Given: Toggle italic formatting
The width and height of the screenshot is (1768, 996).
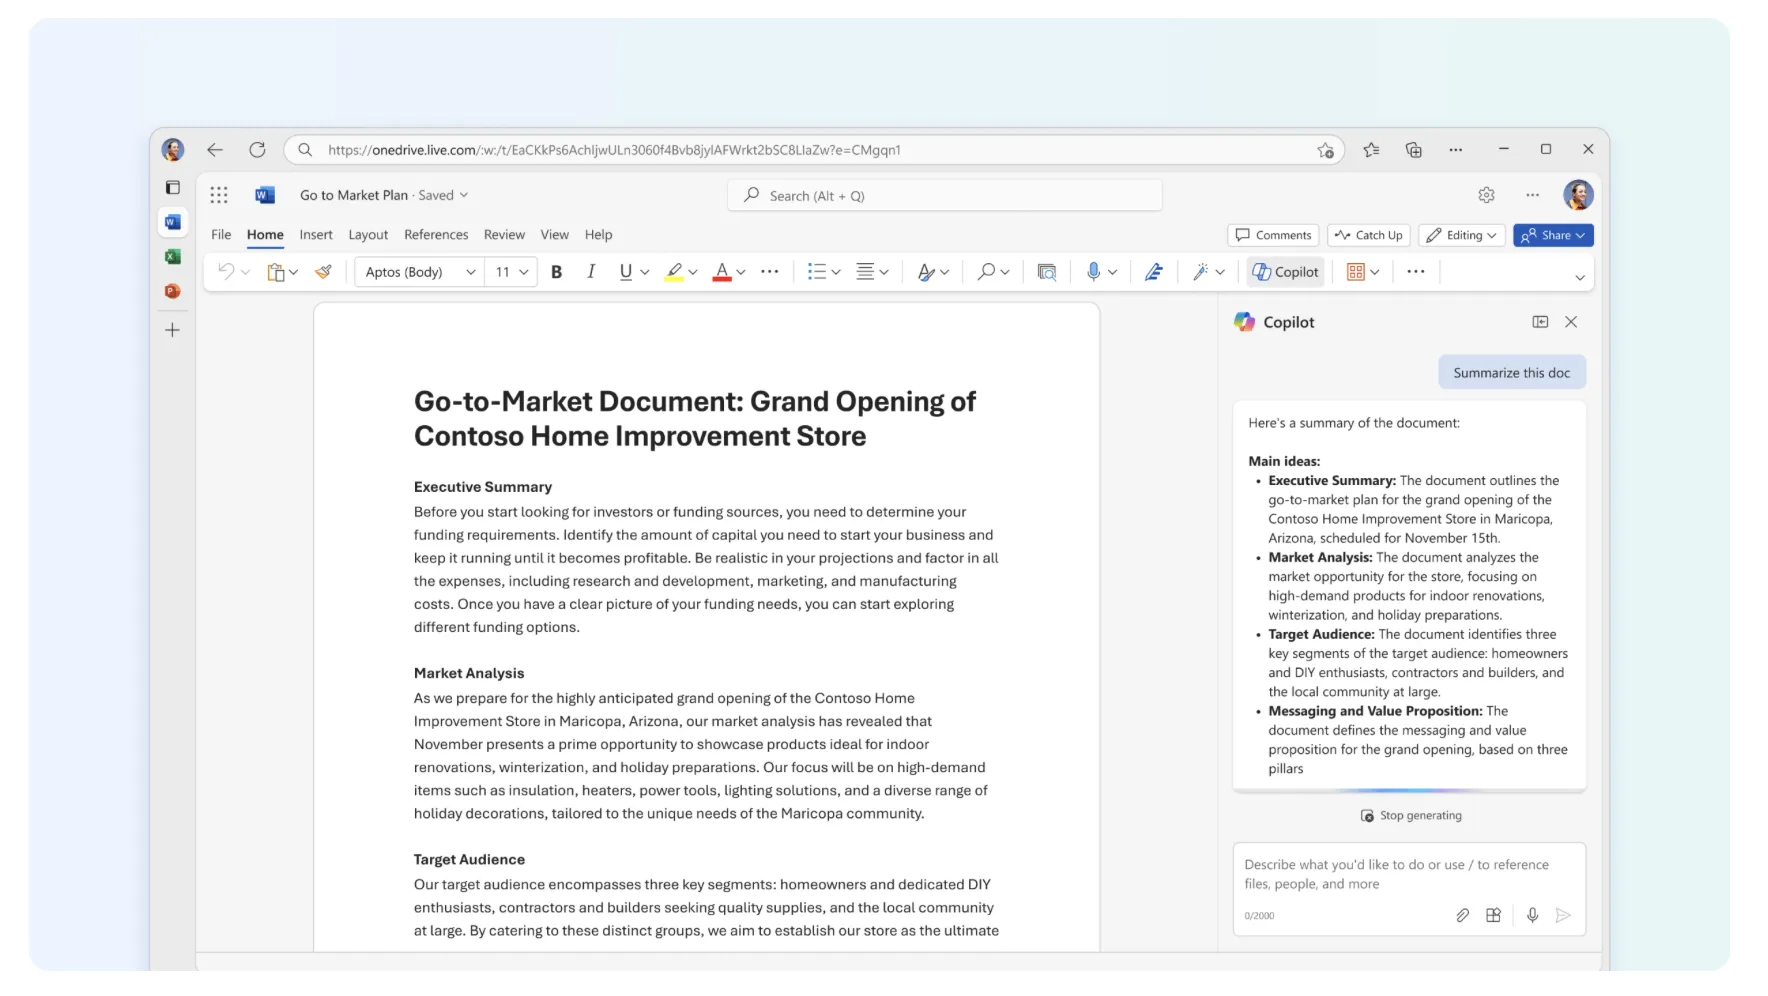Looking at the screenshot, I should [x=591, y=272].
